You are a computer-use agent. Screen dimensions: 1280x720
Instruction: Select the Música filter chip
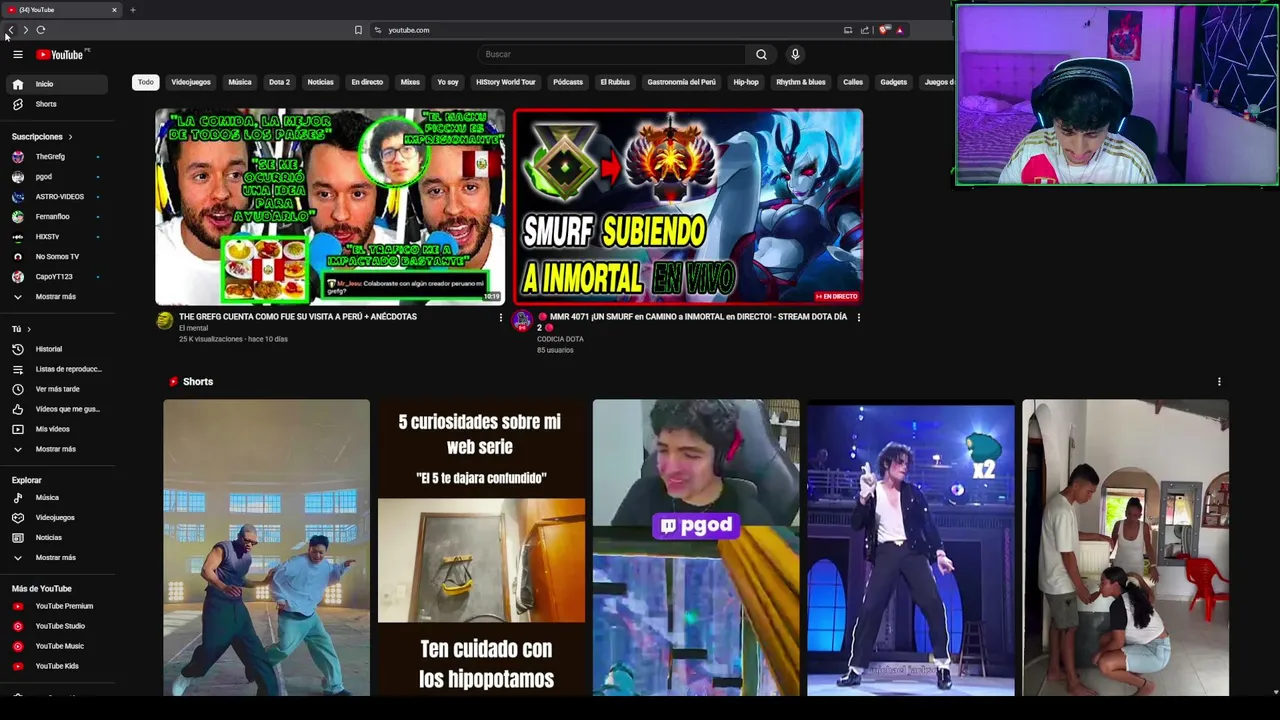[x=240, y=82]
